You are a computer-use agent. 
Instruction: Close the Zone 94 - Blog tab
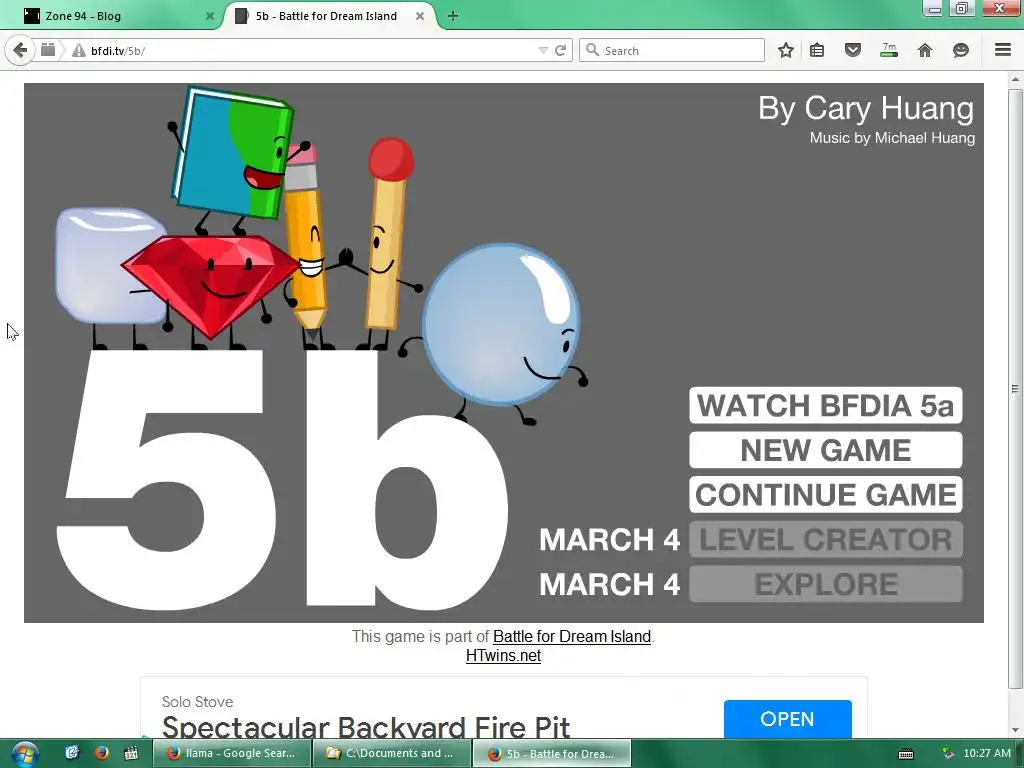(210, 16)
